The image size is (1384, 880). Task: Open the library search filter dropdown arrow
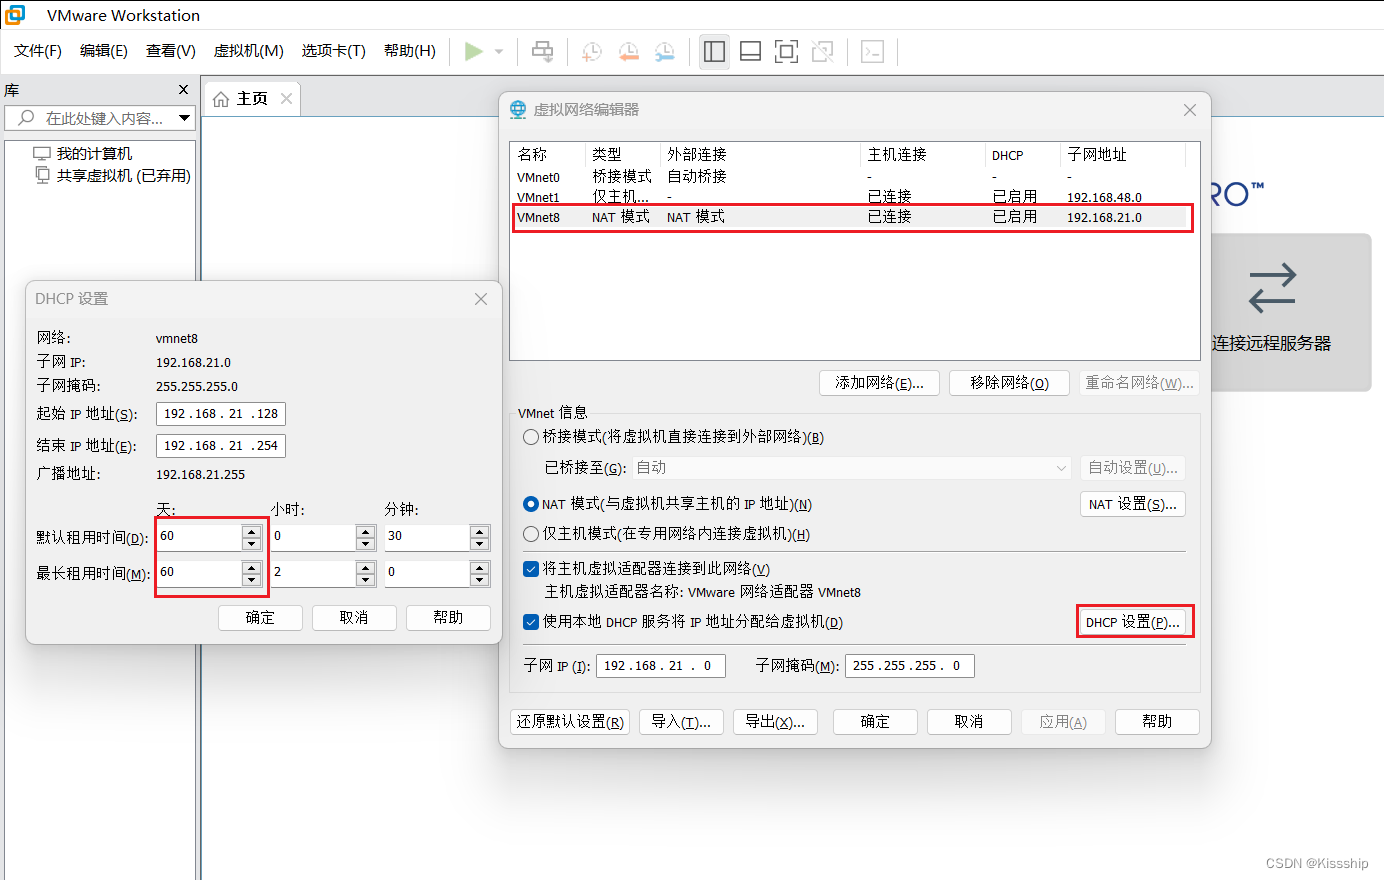185,118
